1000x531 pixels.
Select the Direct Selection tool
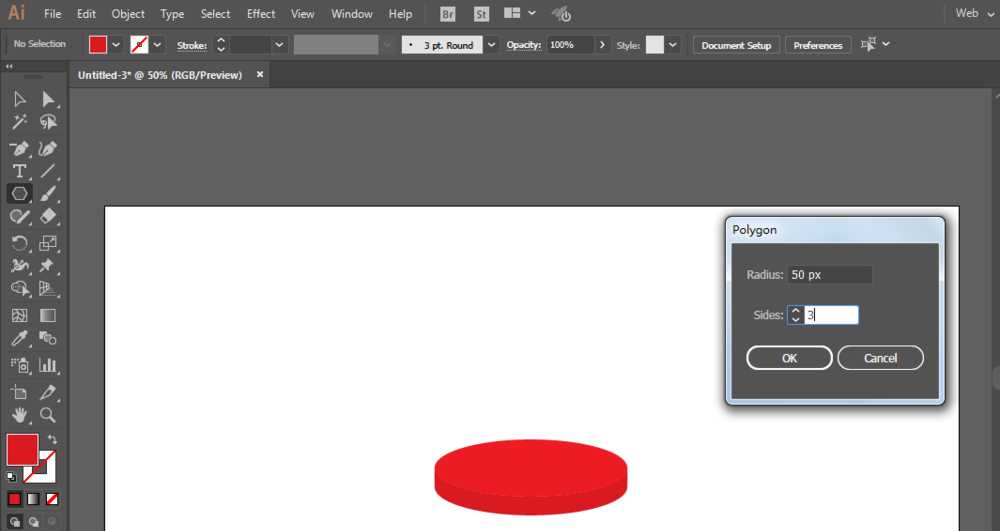point(47,98)
